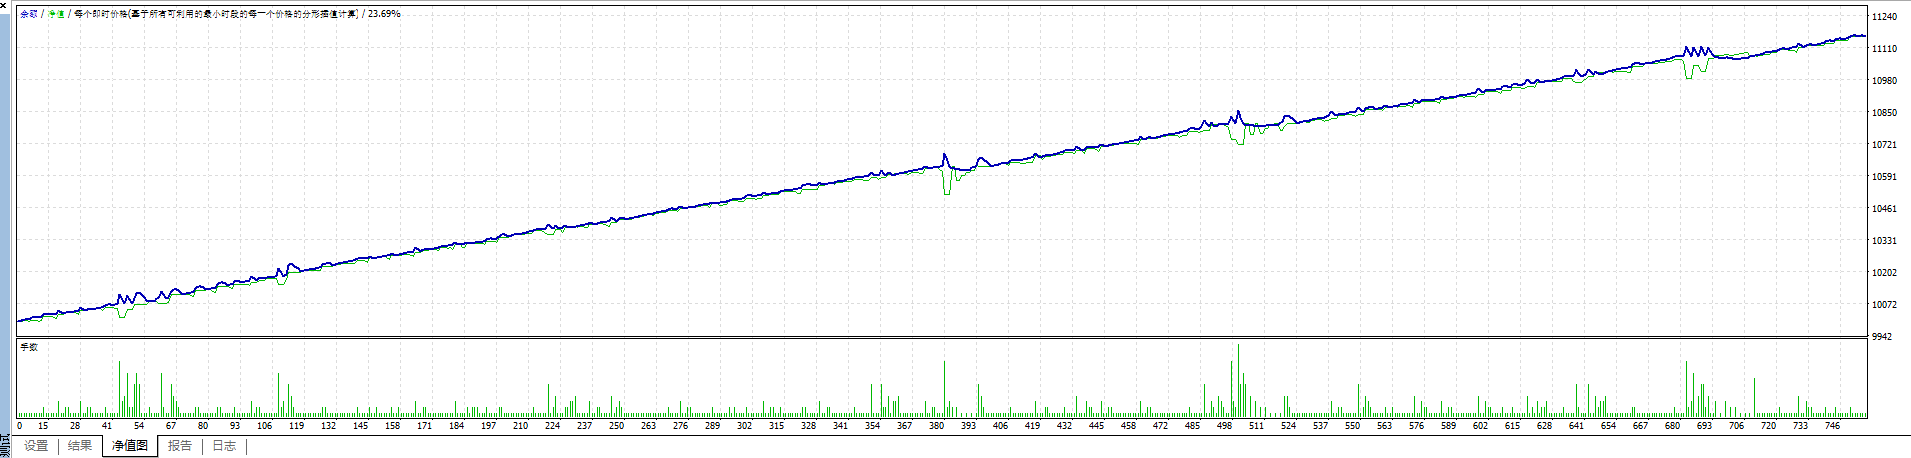Click the 54 x-axis label
The height and width of the screenshot is (458, 1911).
(x=139, y=426)
